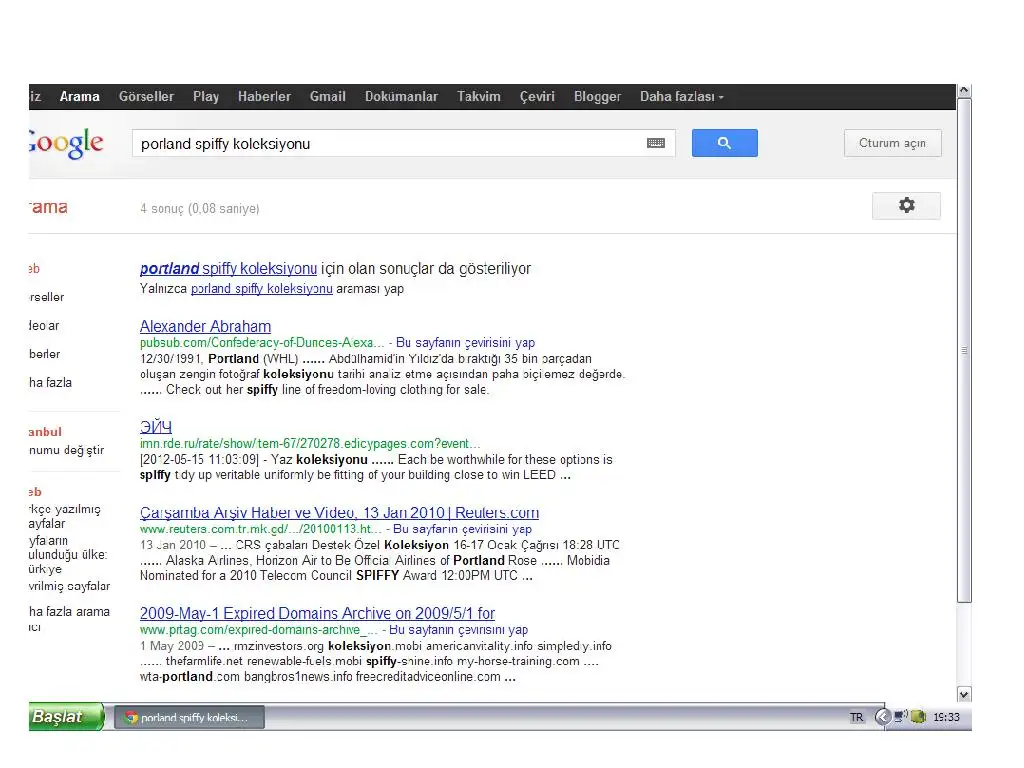Click the blue search magnifier button
Screen dimensions: 1024x768
tap(724, 143)
